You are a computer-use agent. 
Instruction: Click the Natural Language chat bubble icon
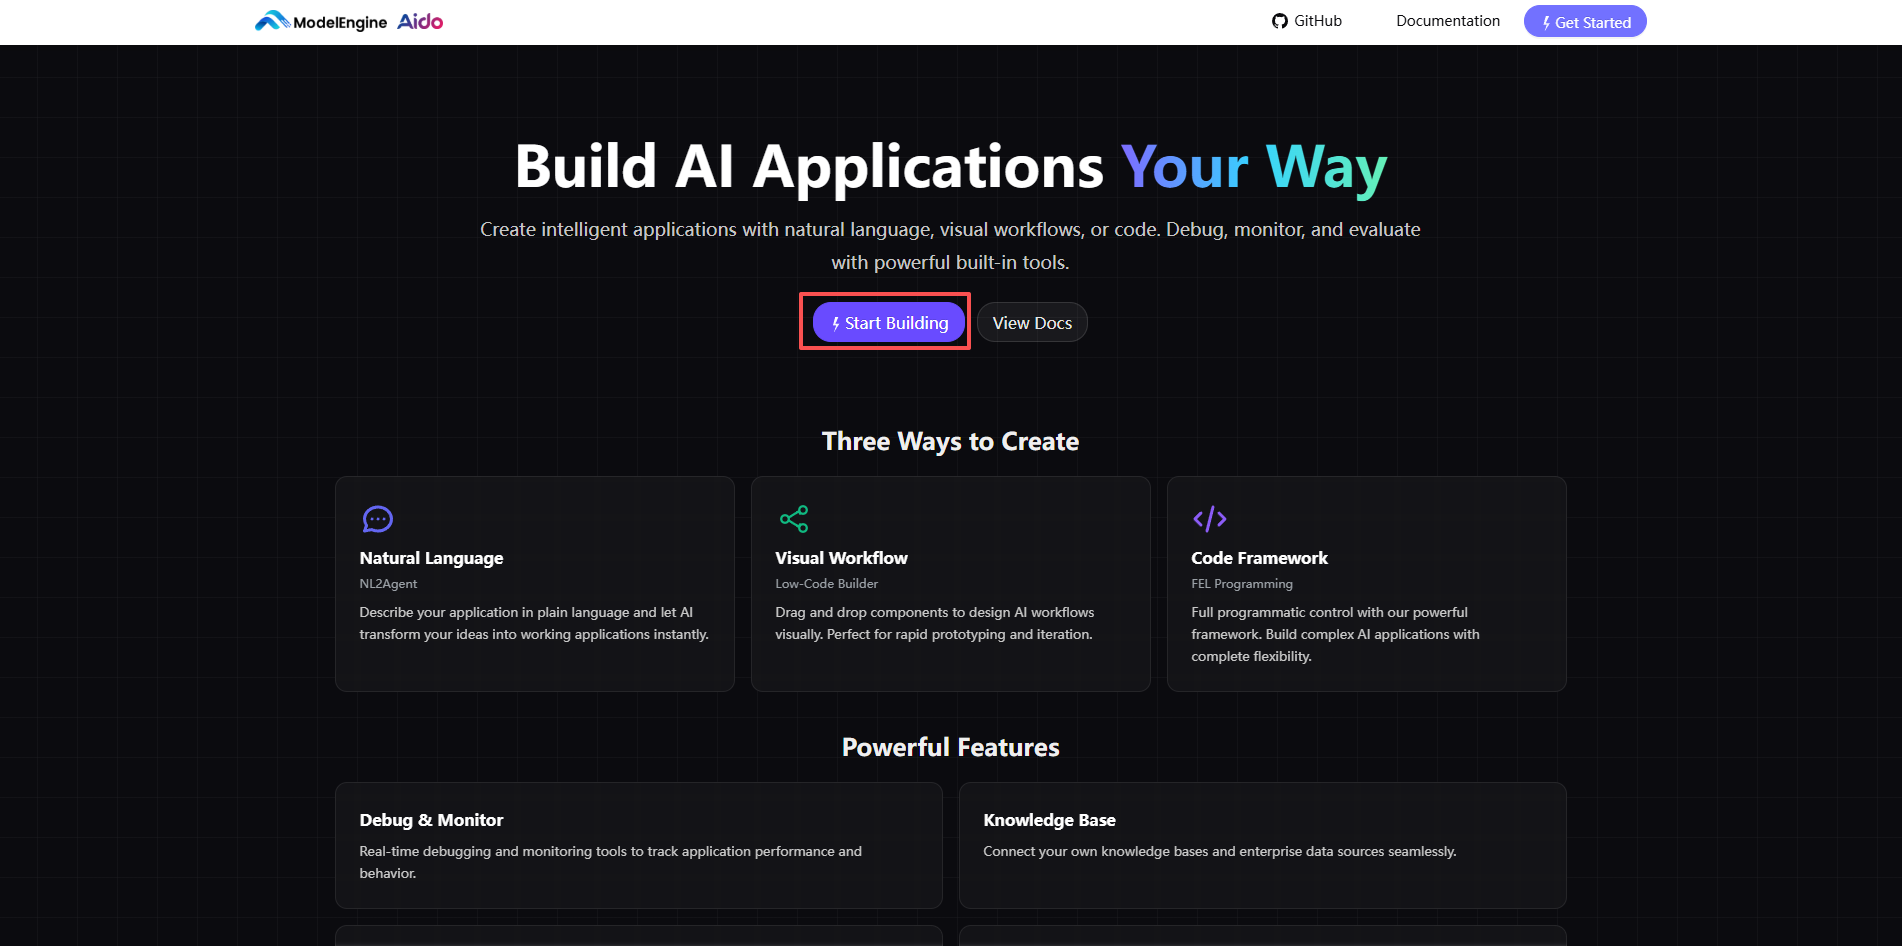378,519
